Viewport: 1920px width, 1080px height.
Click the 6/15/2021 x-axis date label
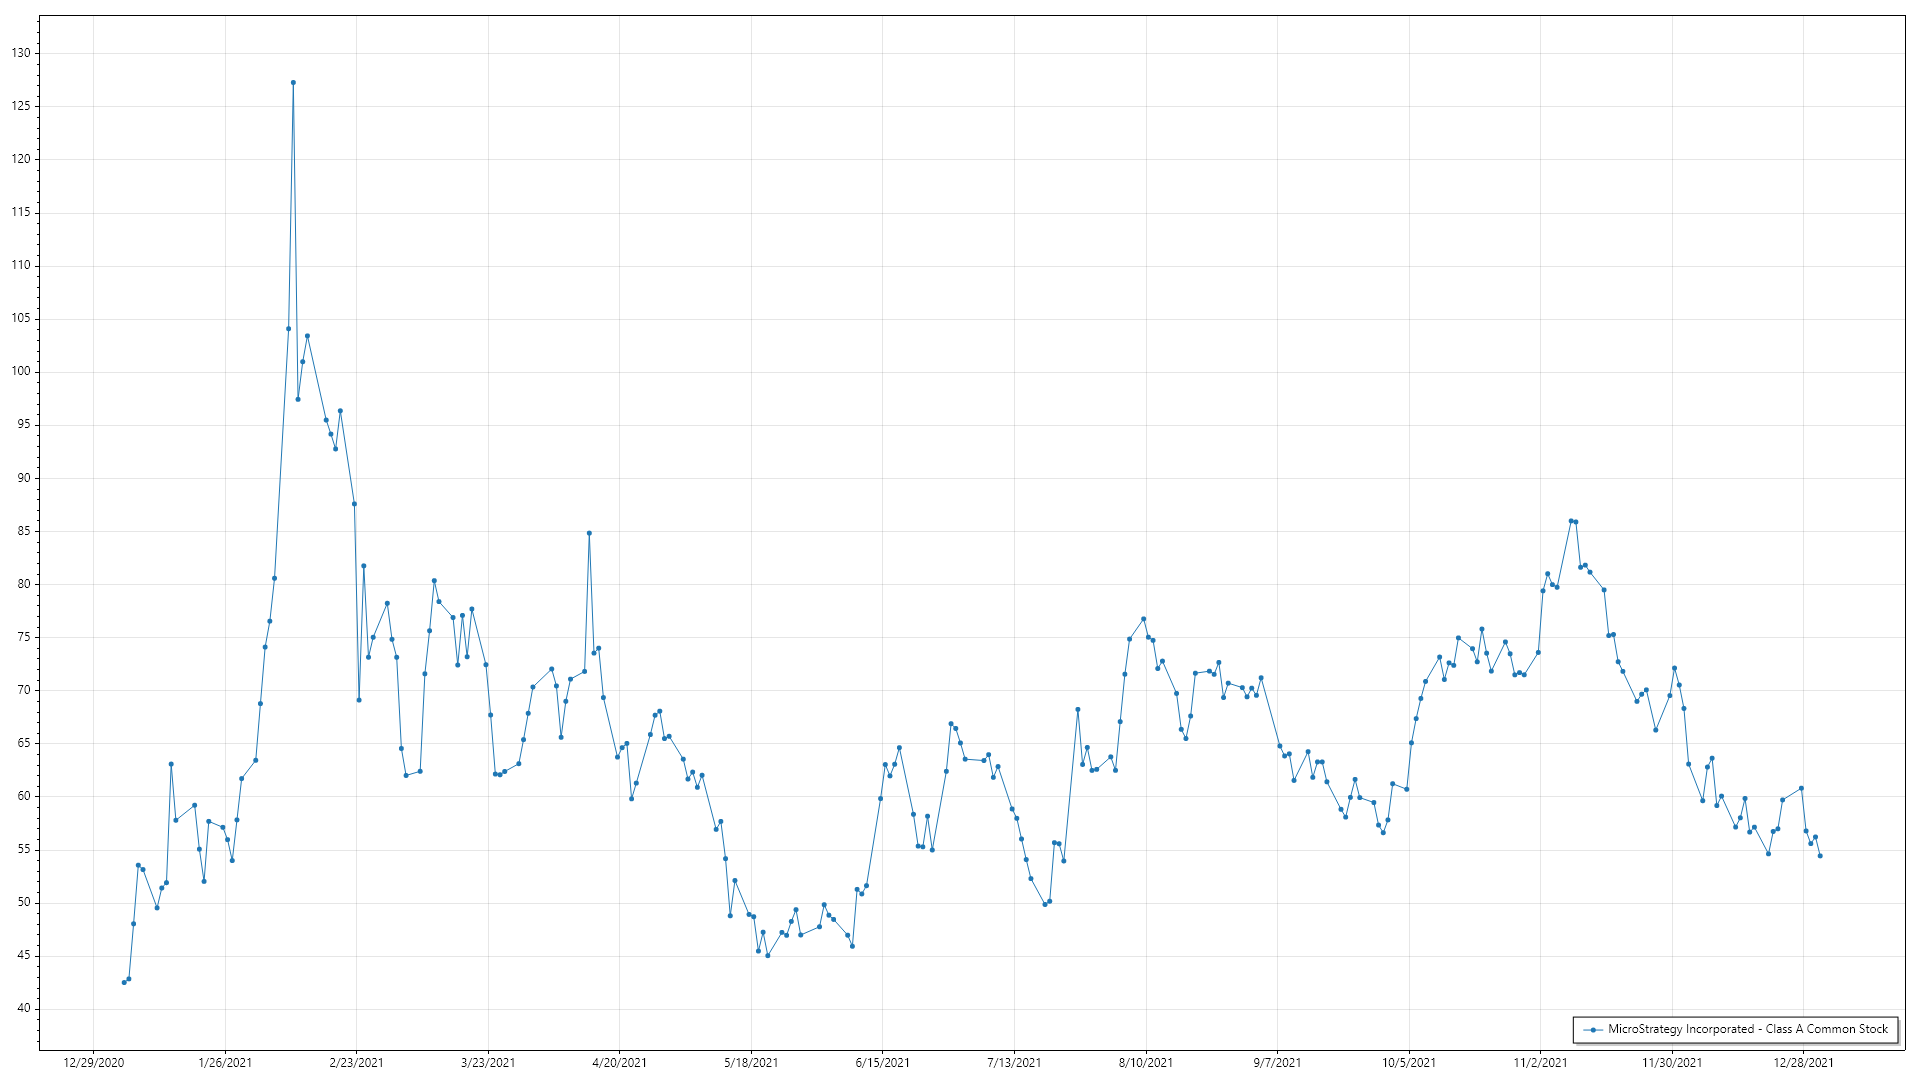tap(883, 1062)
